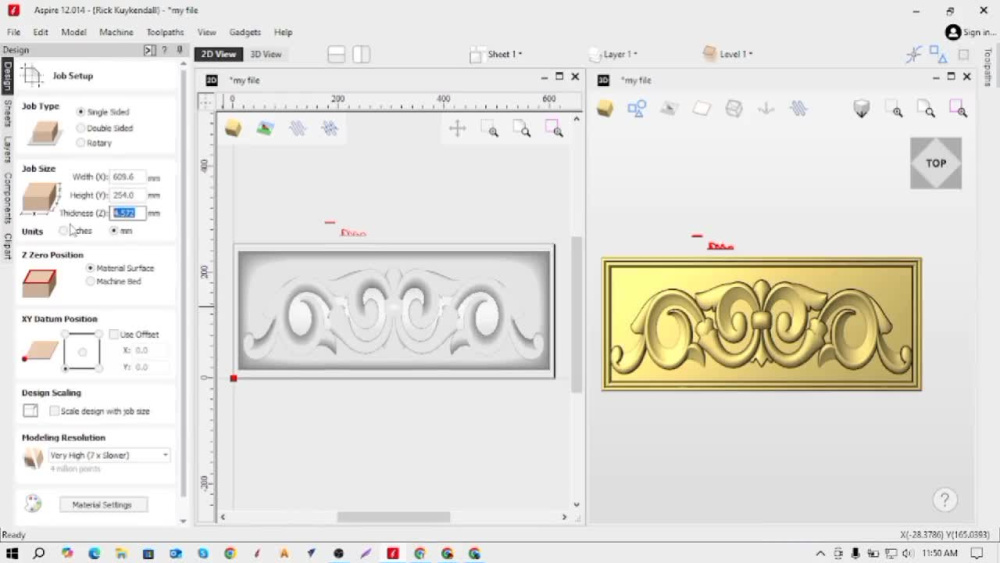Open the Modeling Resolution dropdown

pos(109,455)
